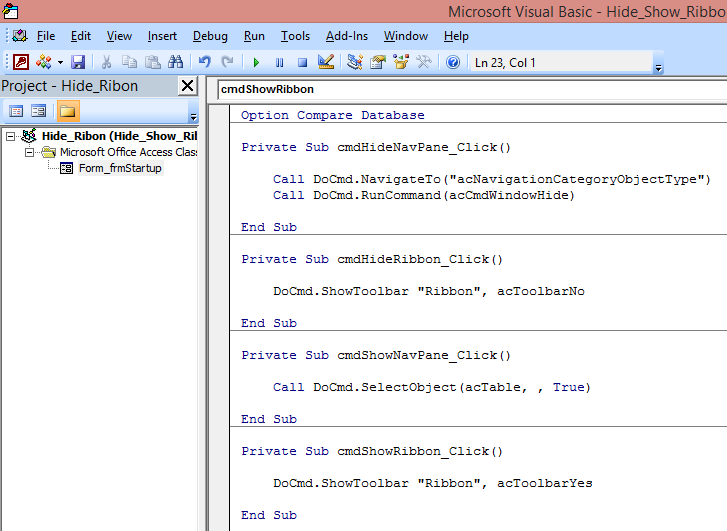Viewport: 727px width, 531px height.
Task: Click the acToolbarNo code line
Action: tap(429, 291)
